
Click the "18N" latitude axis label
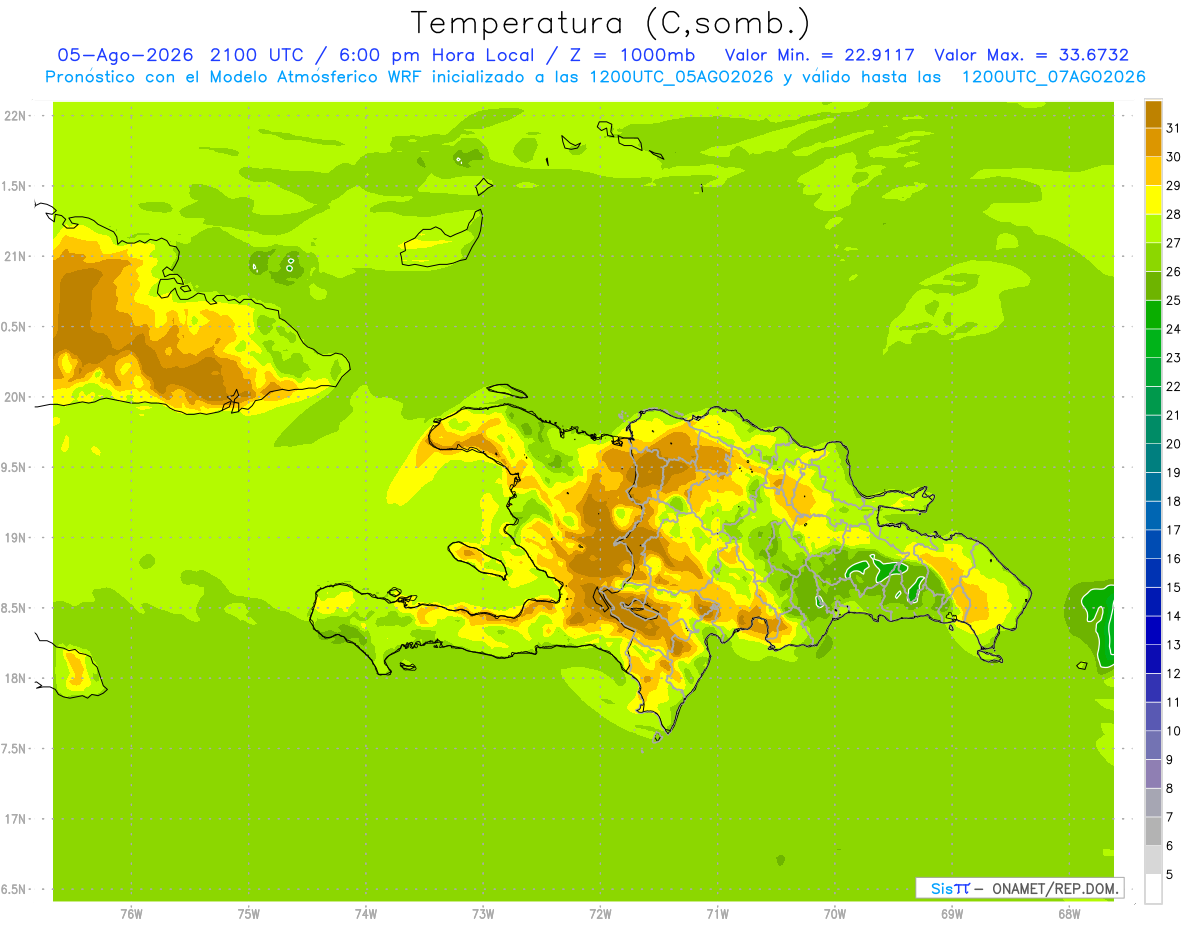pos(17,679)
